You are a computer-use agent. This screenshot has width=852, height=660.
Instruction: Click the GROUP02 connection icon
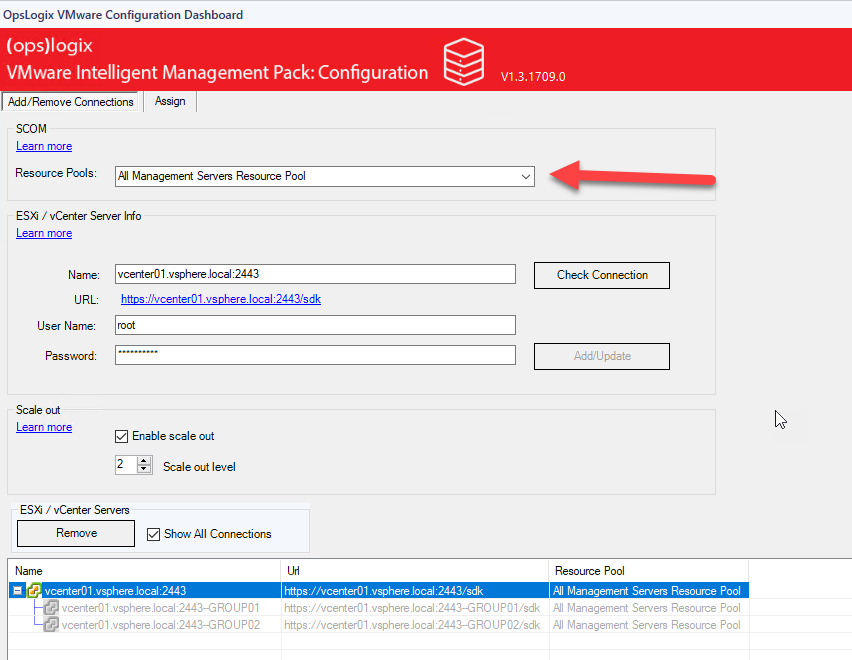point(51,624)
